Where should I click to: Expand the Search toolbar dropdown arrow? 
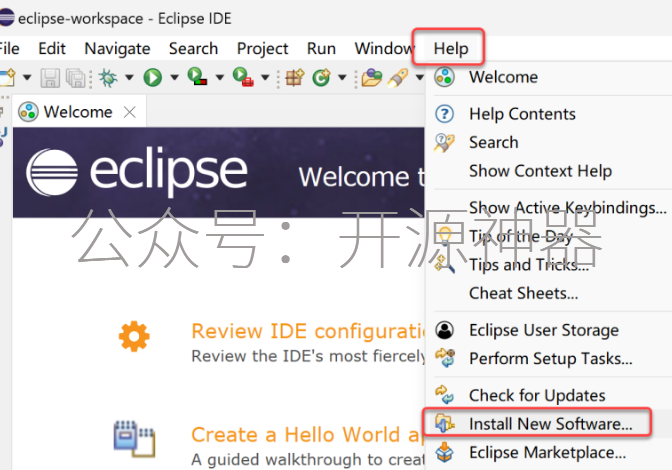point(420,78)
